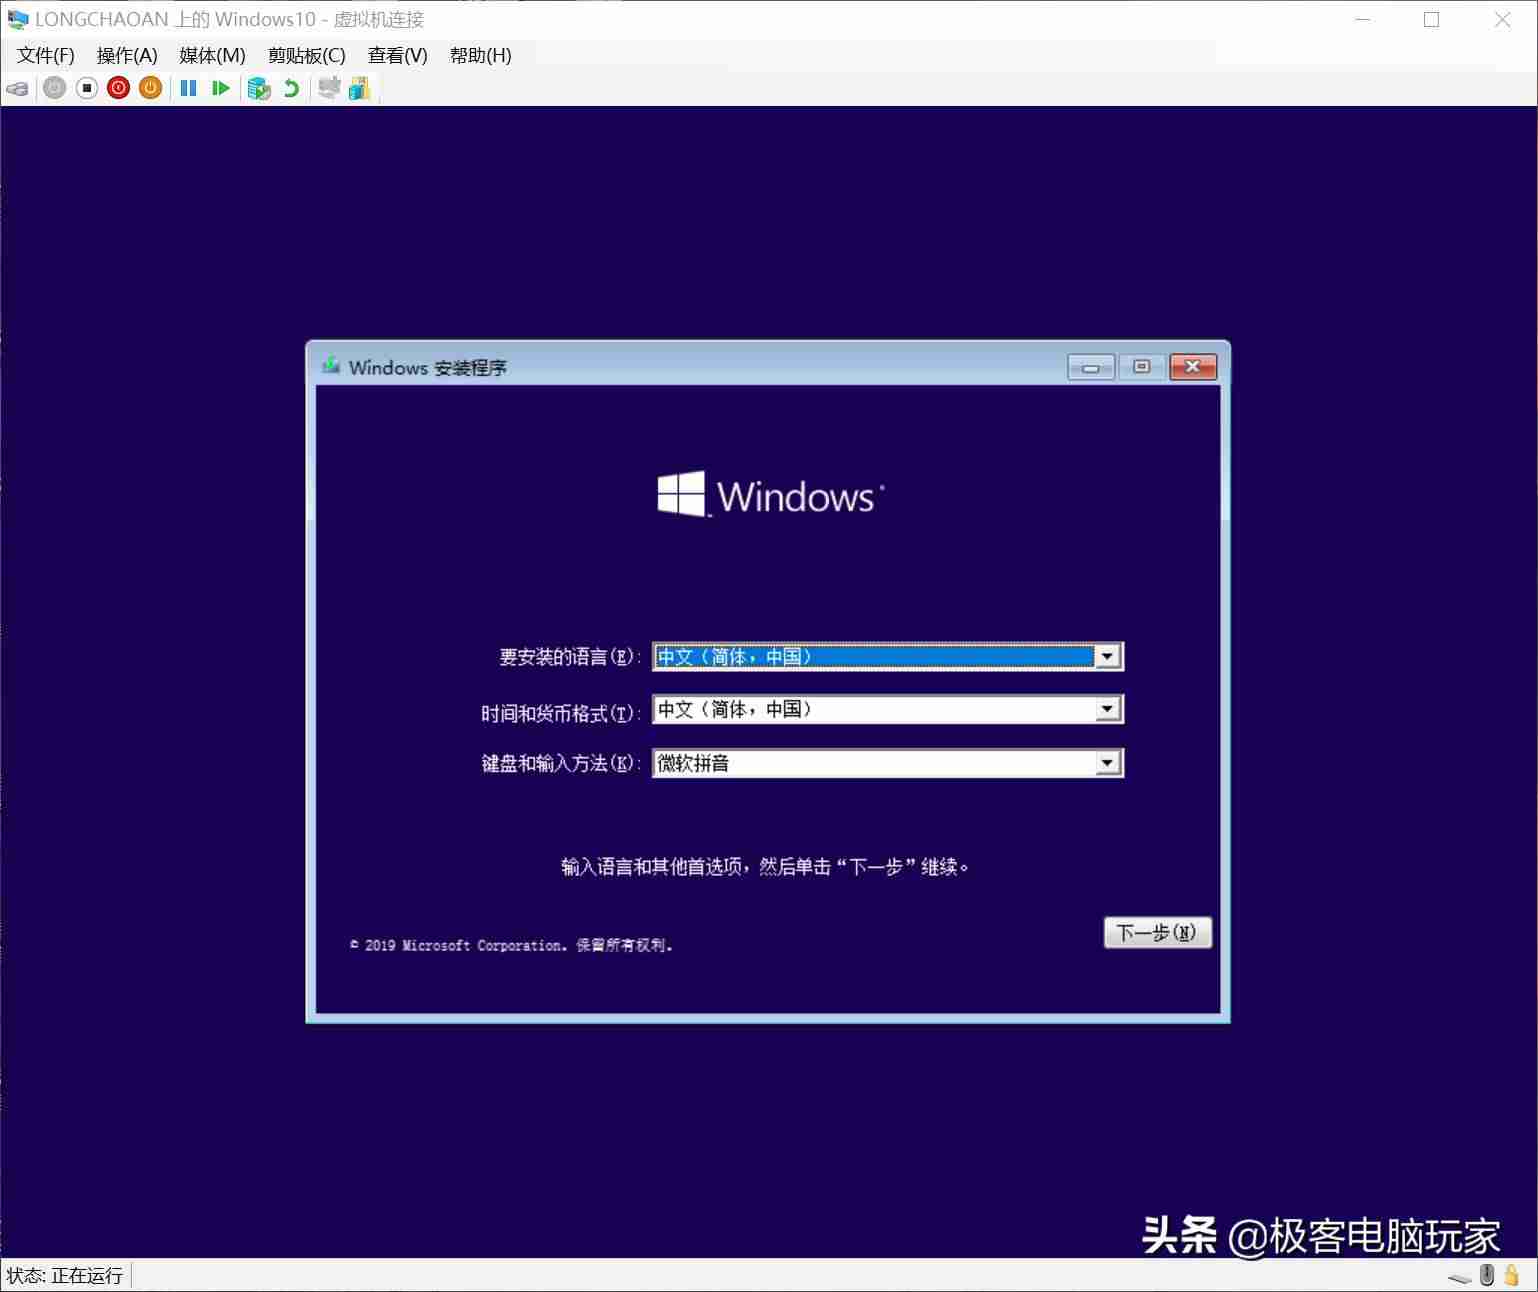The height and width of the screenshot is (1292, 1538).
Task: Open the 操作(A) menu
Action: [x=127, y=56]
